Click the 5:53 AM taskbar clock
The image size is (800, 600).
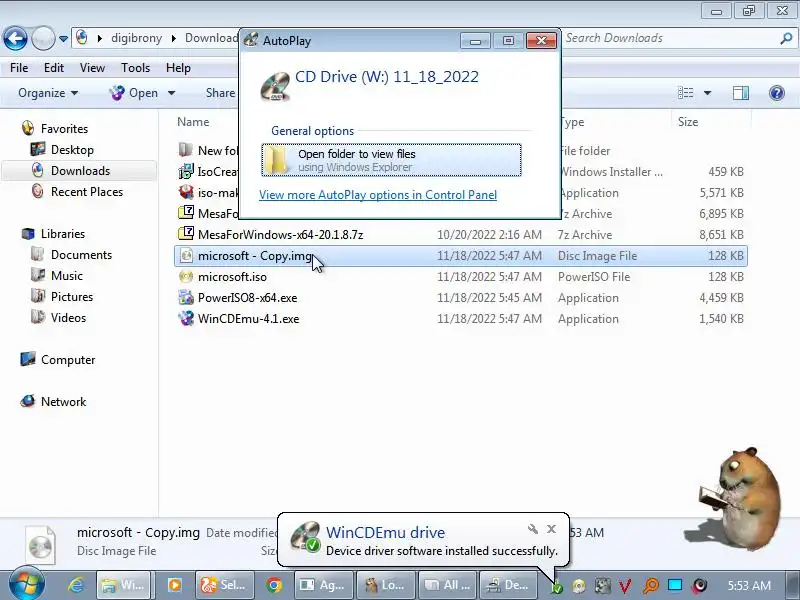click(749, 585)
